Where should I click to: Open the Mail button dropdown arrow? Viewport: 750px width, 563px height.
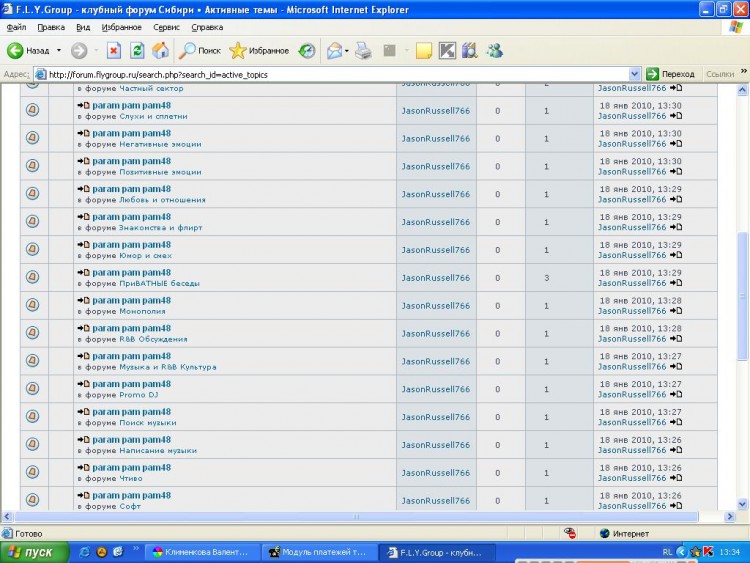pyautogui.click(x=347, y=50)
